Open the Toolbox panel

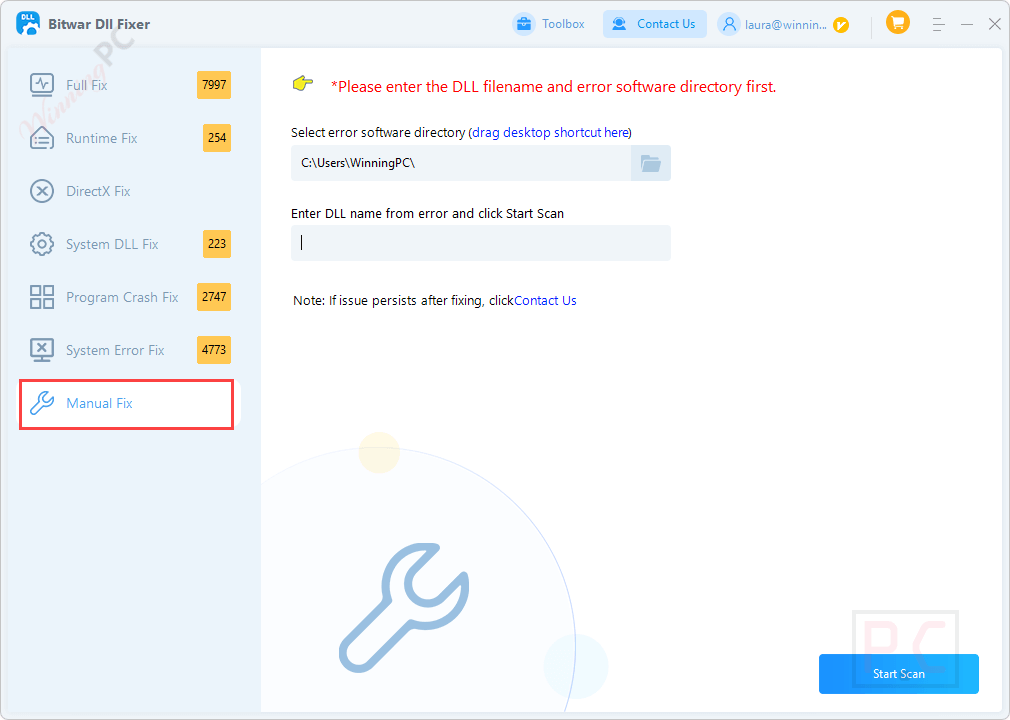point(548,23)
